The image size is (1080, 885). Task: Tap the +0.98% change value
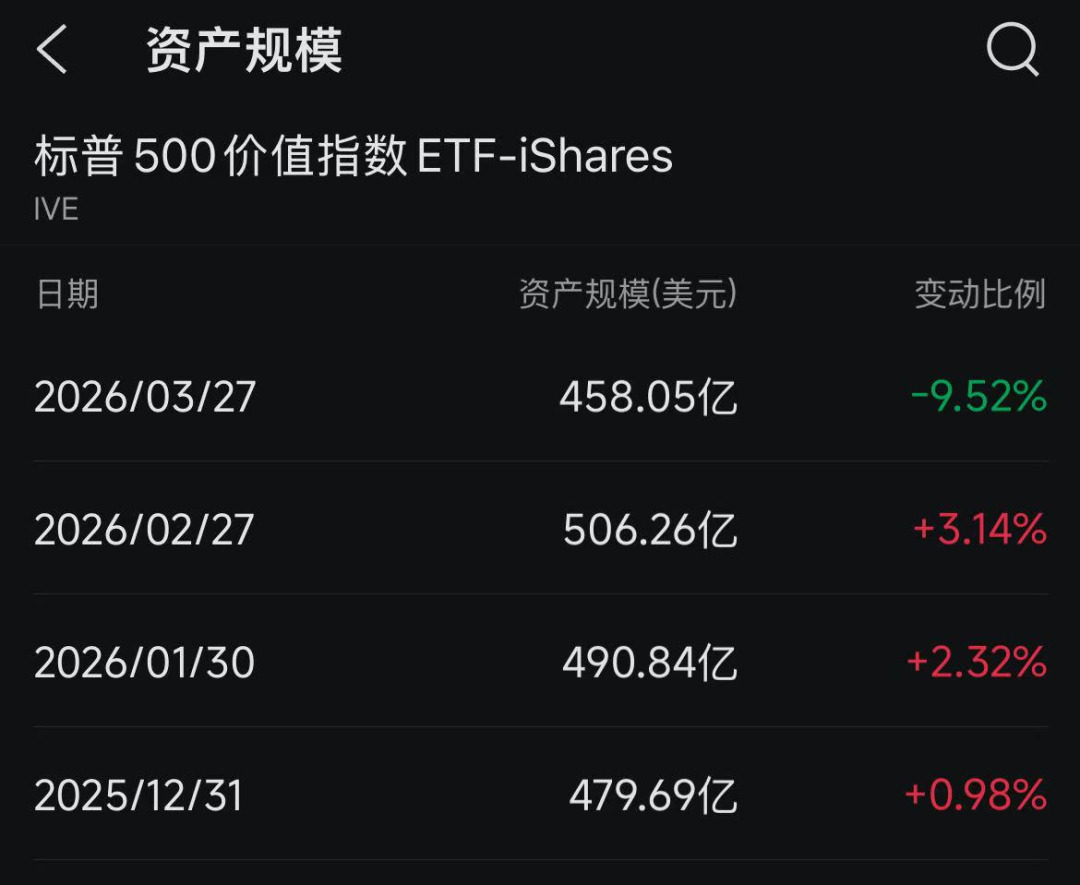click(975, 795)
